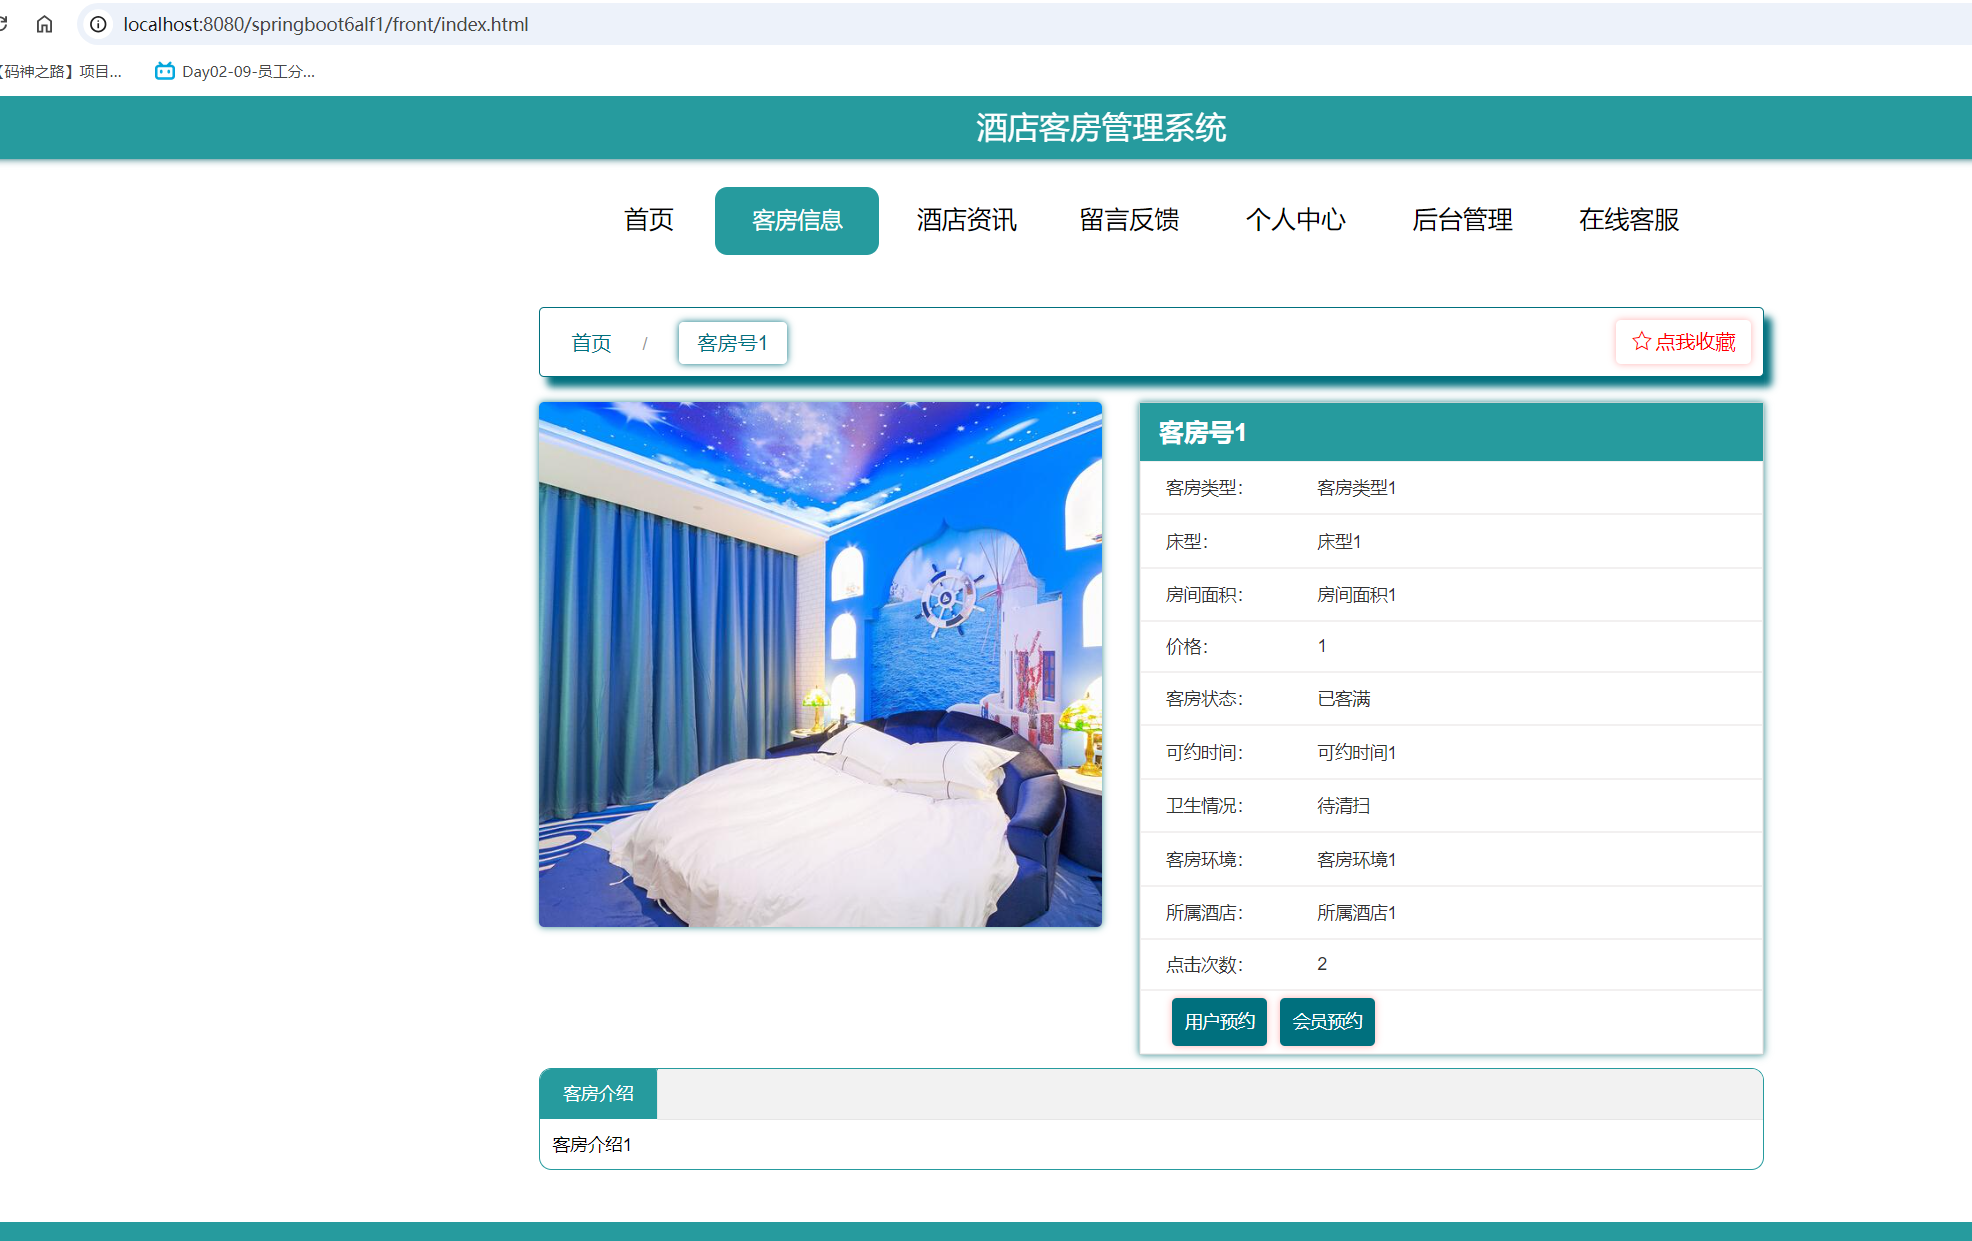This screenshot has height=1241, width=1972.
Task: Open the site info icon in address bar
Action: click(x=96, y=24)
